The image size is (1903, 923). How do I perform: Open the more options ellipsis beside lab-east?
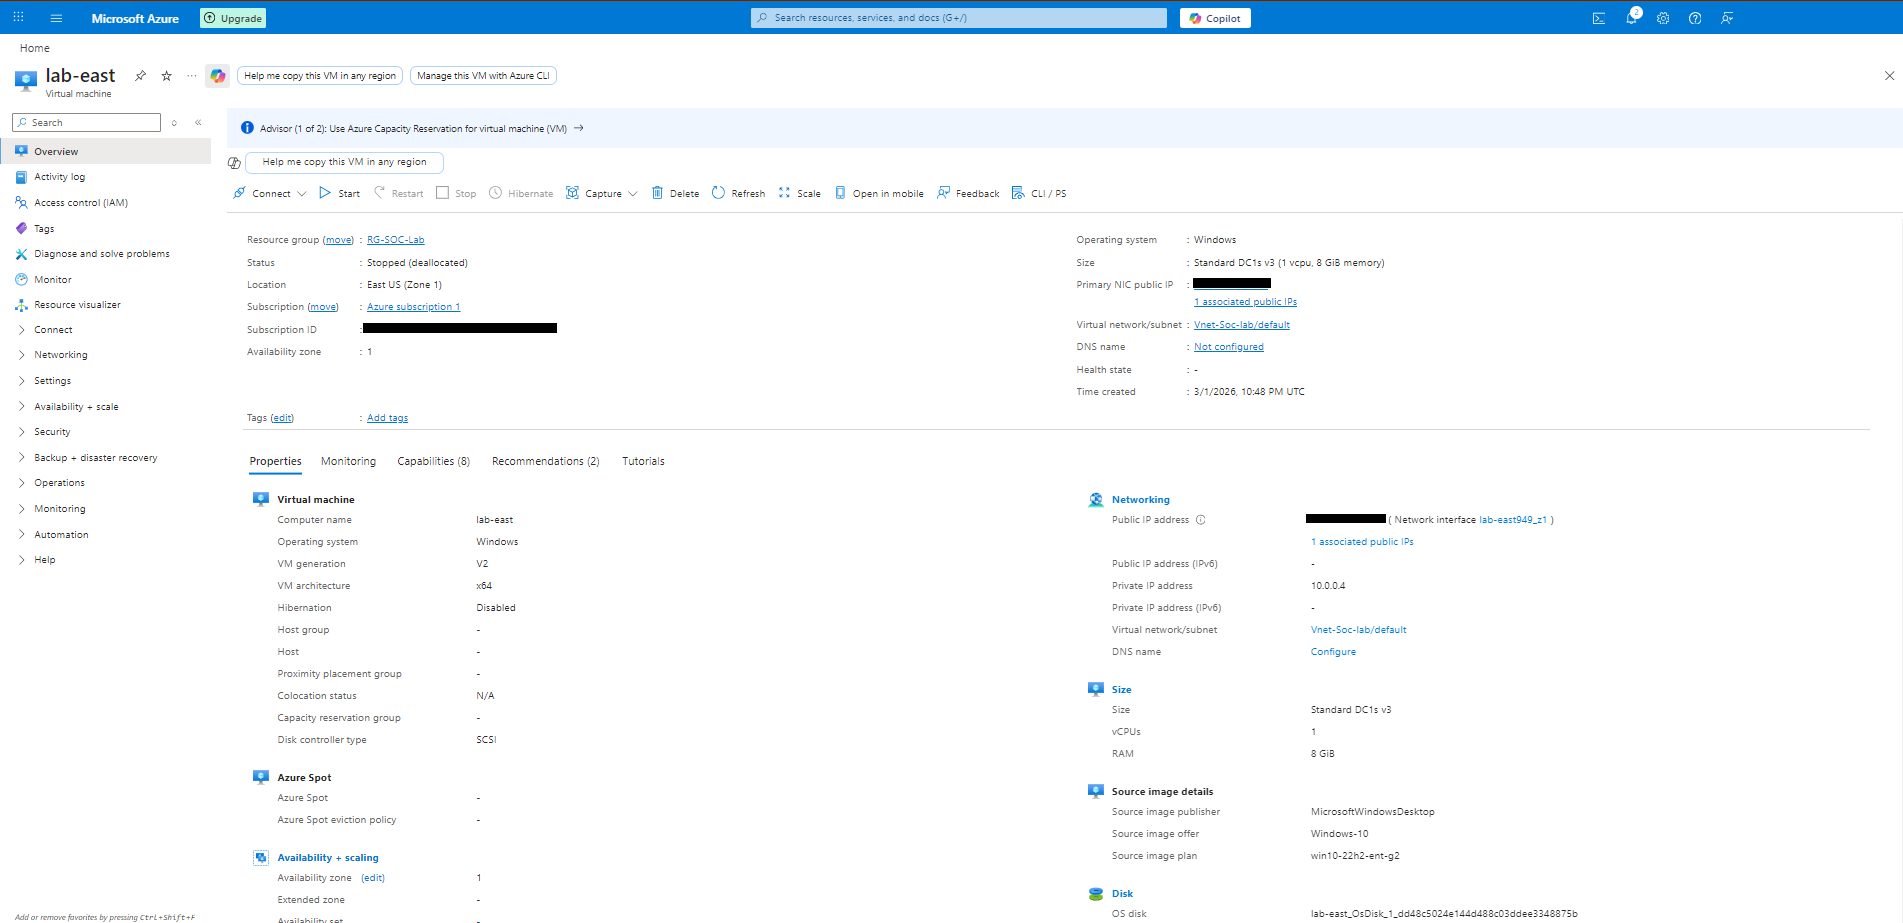tap(192, 76)
